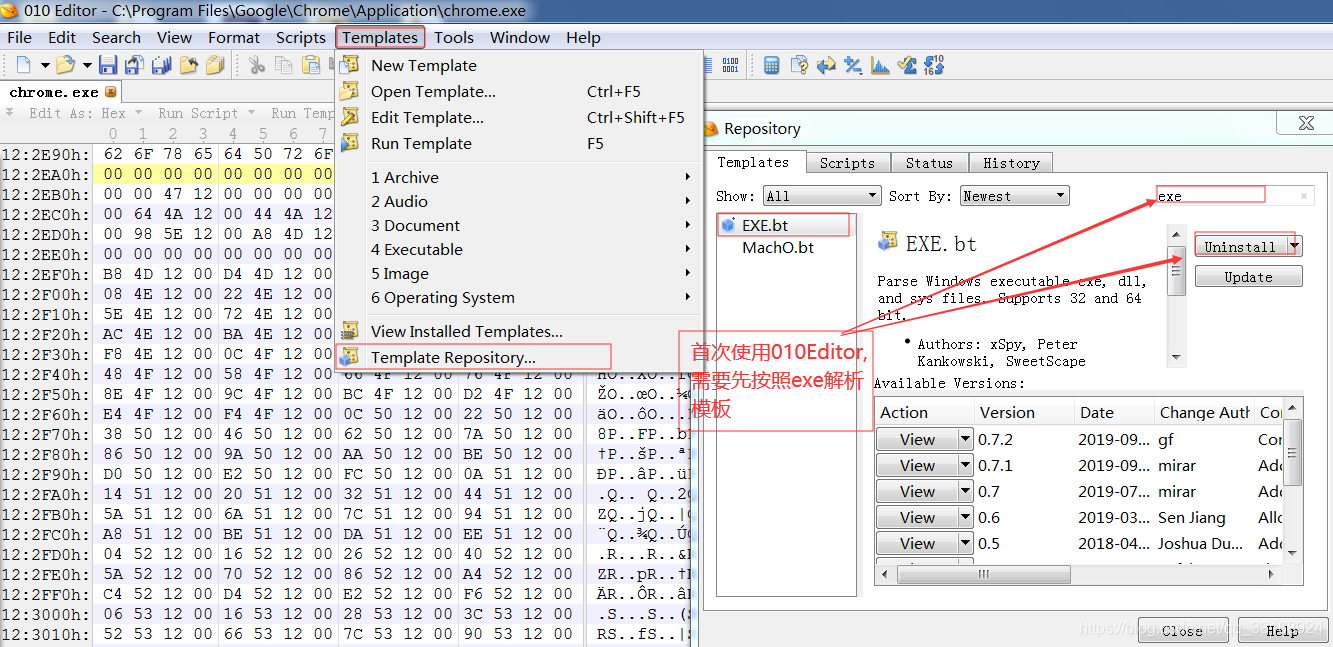Click the Revert file folder icon

pyautogui.click(x=188, y=65)
